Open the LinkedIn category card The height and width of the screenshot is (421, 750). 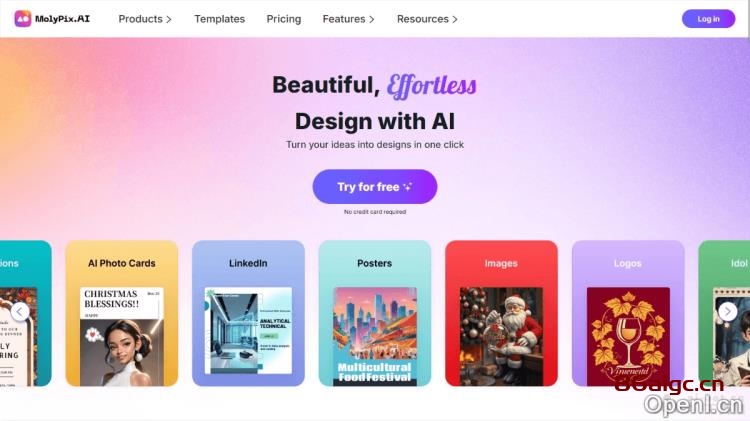[248, 313]
